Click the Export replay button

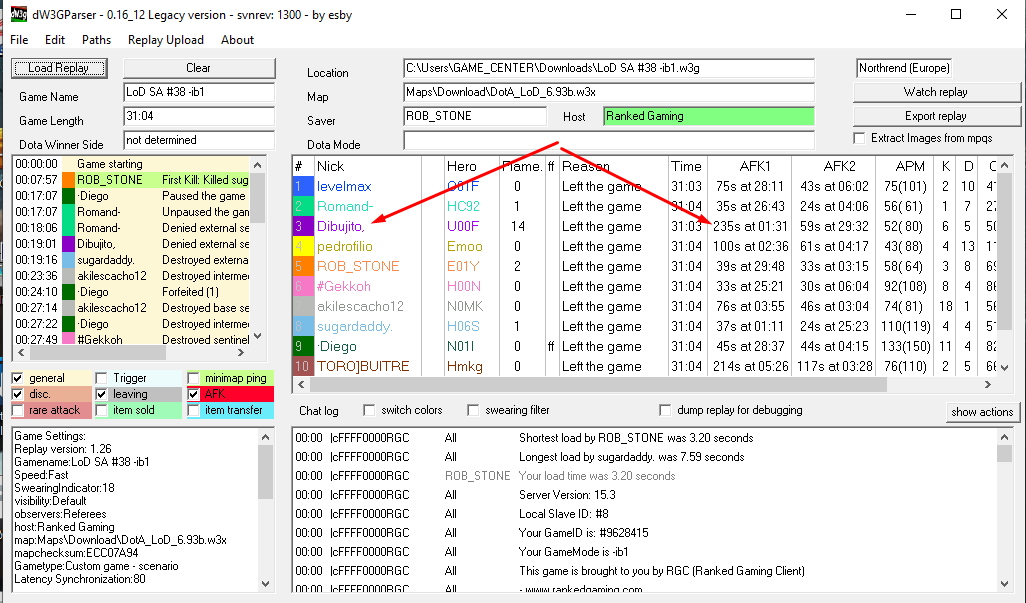coord(936,116)
